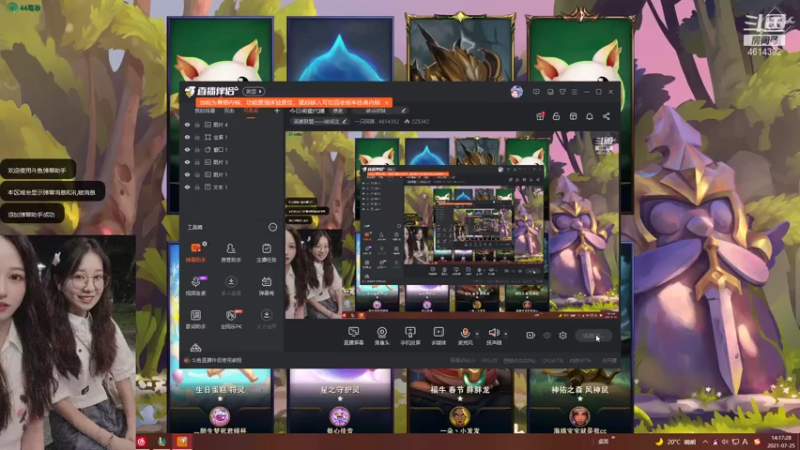Open the 弹幕助手 tool
This screenshot has height=450, width=800.
195,253
